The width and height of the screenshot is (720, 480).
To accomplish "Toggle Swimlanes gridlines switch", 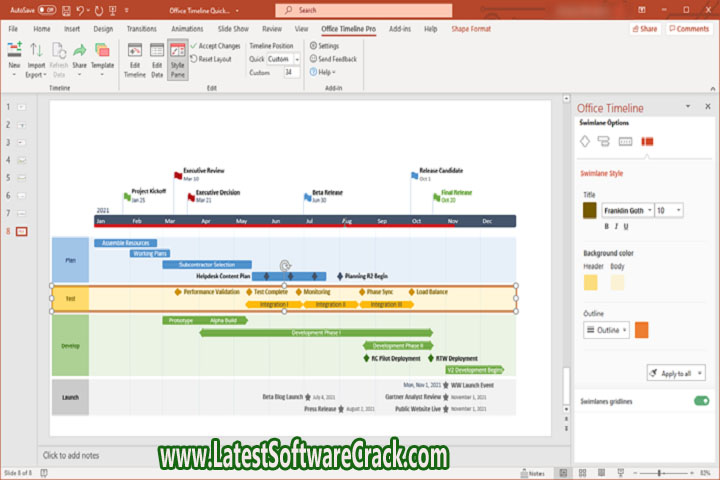I will [702, 401].
